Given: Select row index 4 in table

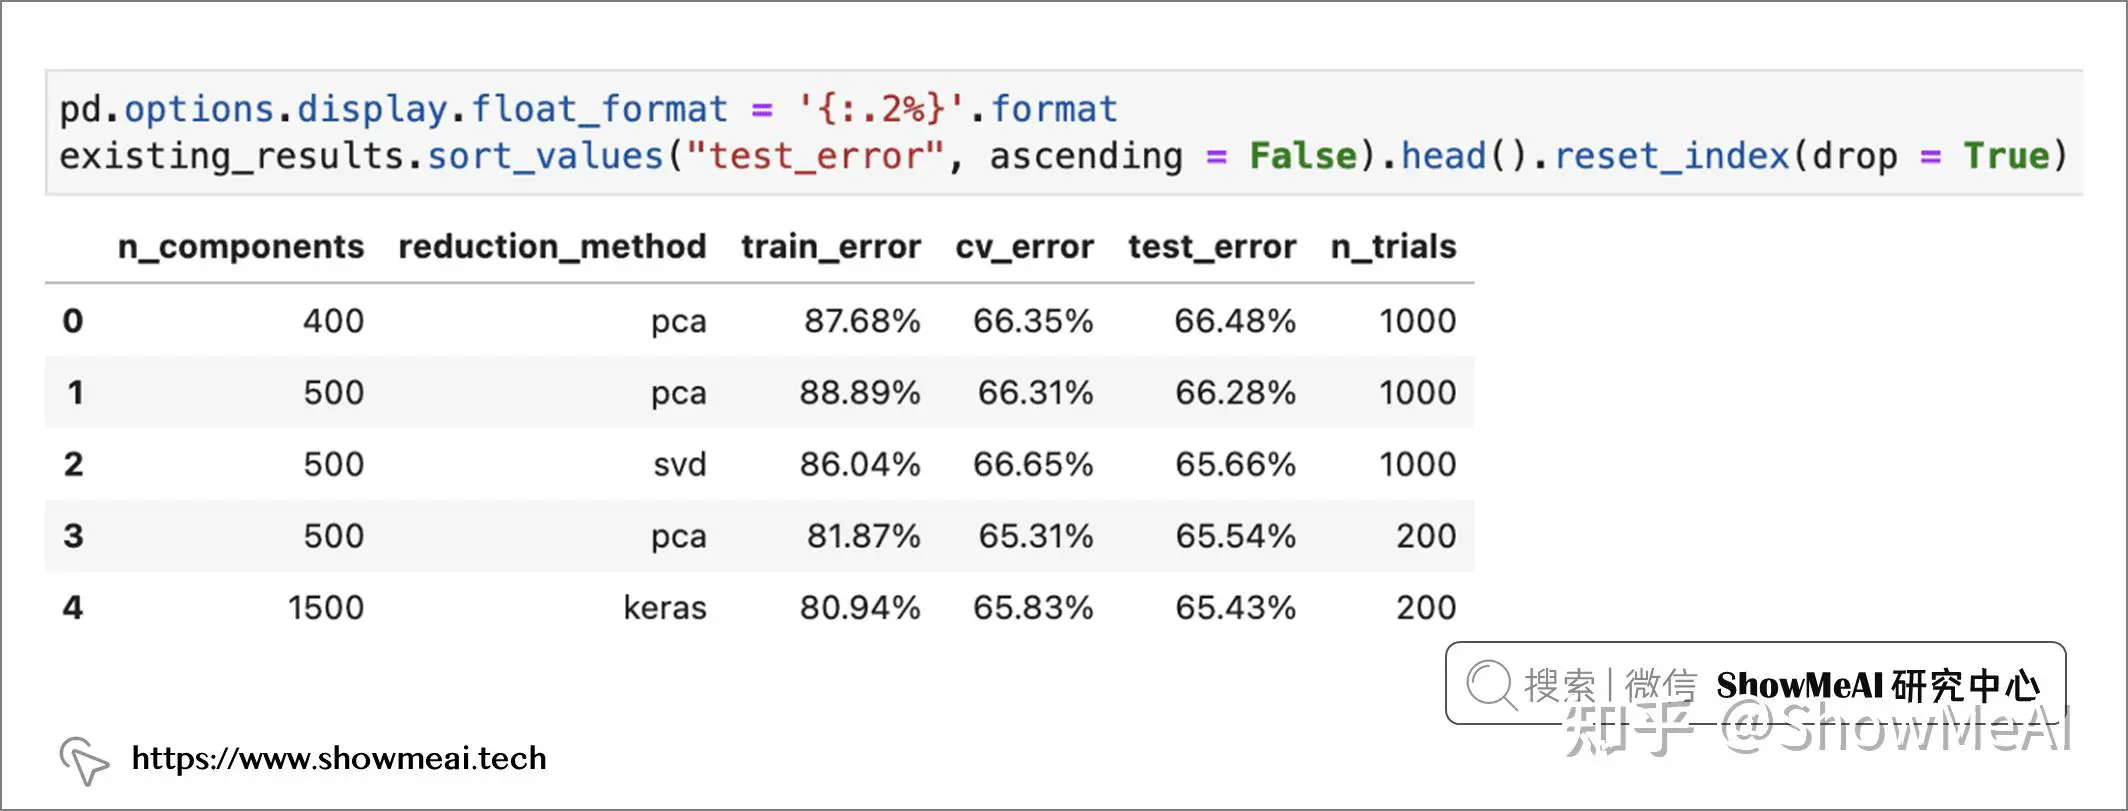Looking at the screenshot, I should (73, 607).
